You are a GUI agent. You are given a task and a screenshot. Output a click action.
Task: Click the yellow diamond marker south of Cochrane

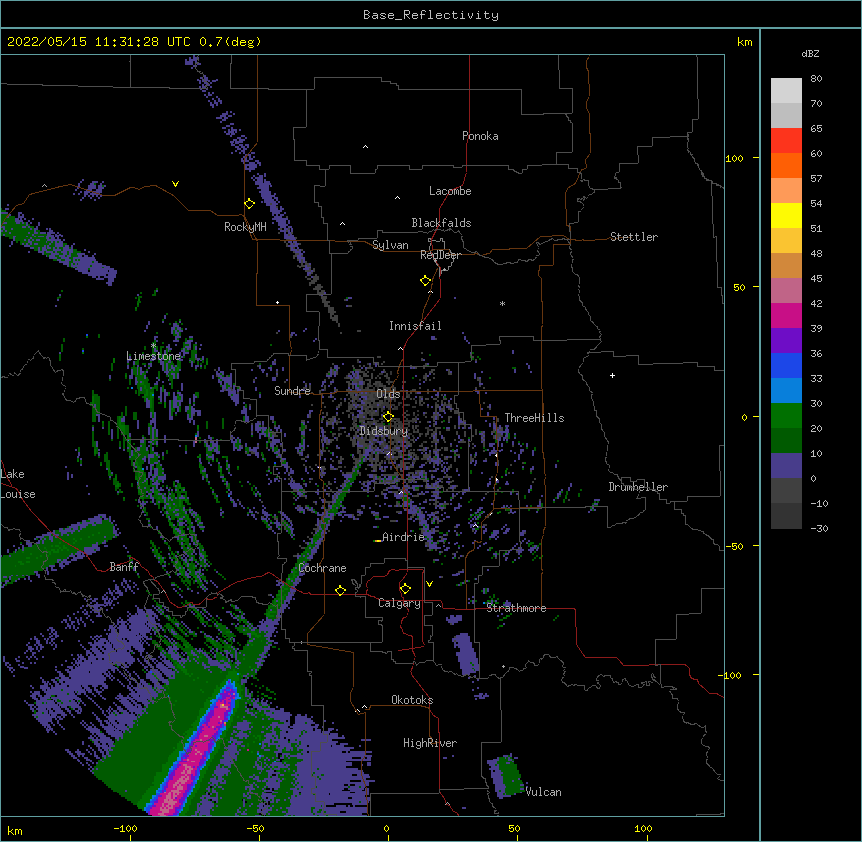[340, 590]
